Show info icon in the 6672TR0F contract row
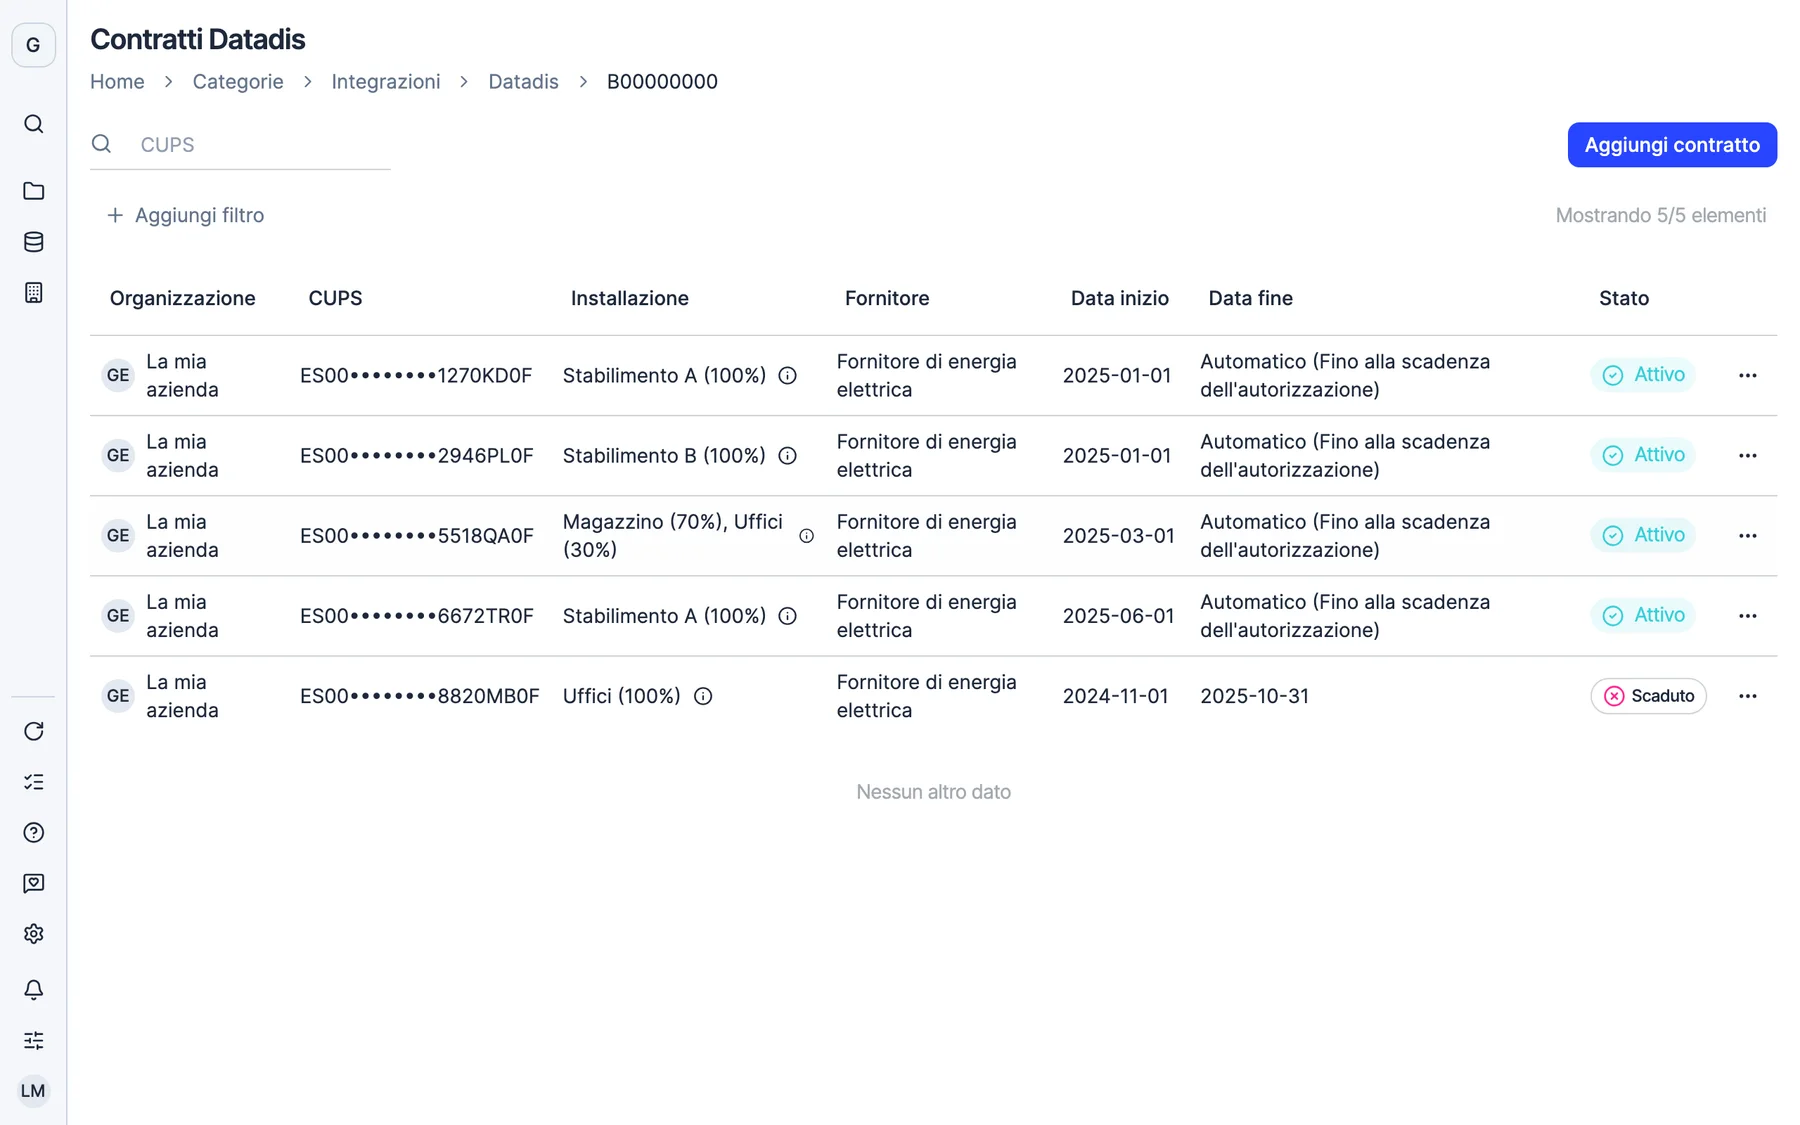This screenshot has width=1800, height=1125. (788, 616)
